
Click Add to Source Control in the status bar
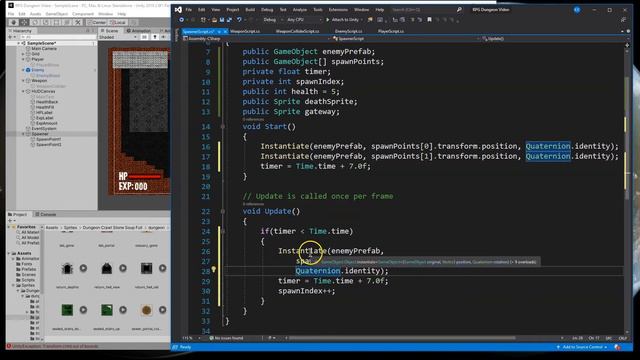coord(582,347)
